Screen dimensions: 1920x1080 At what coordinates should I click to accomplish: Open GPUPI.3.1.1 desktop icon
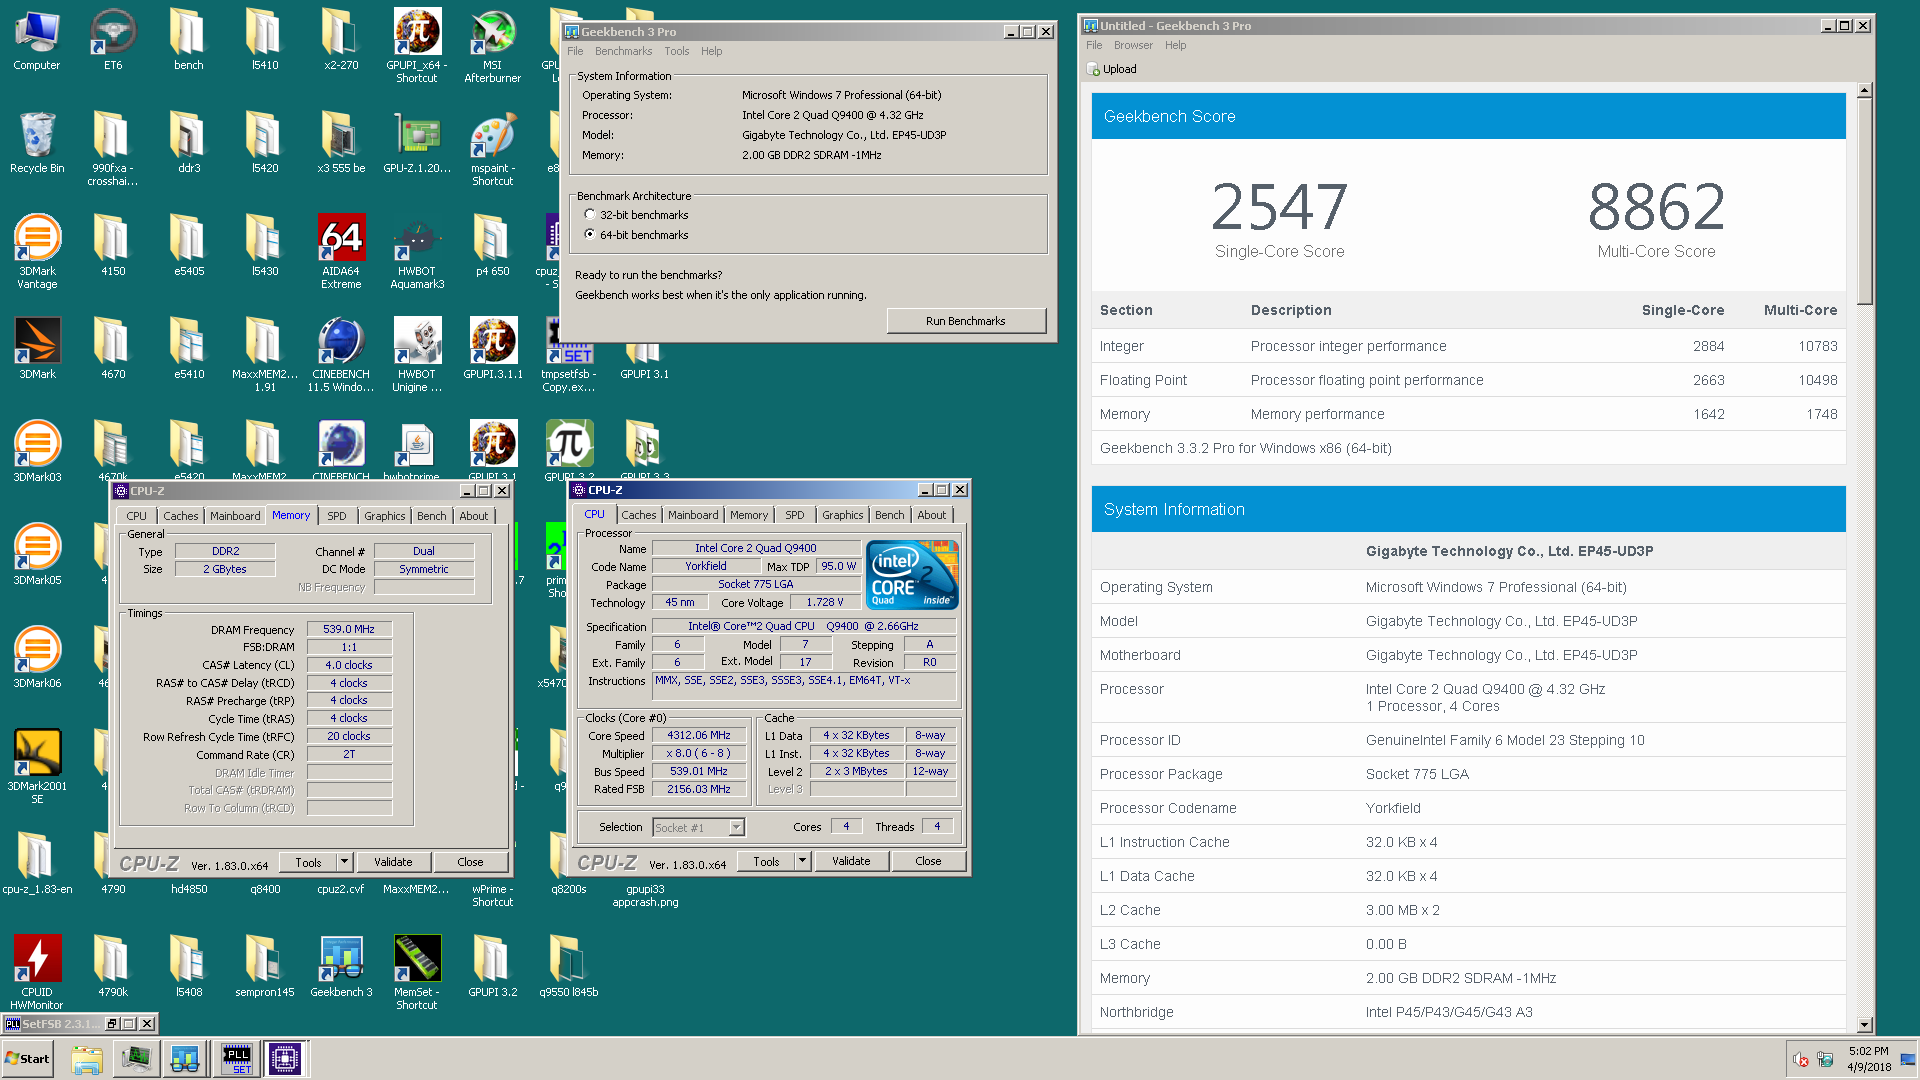coord(493,349)
